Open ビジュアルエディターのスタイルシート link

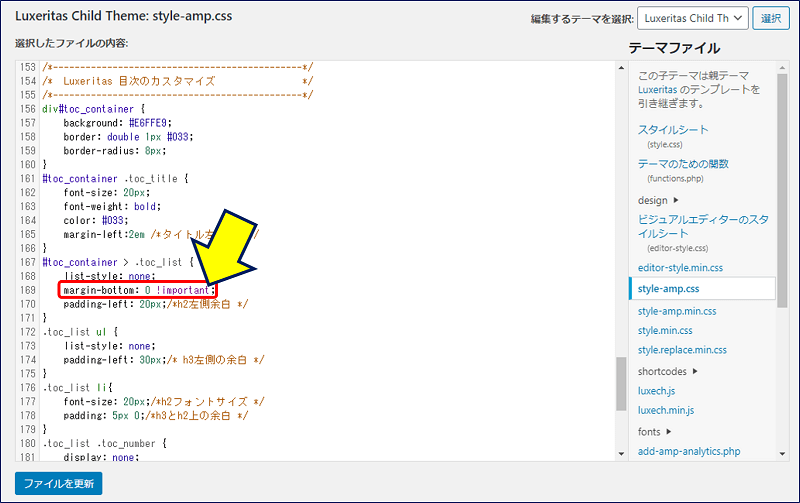(703, 227)
